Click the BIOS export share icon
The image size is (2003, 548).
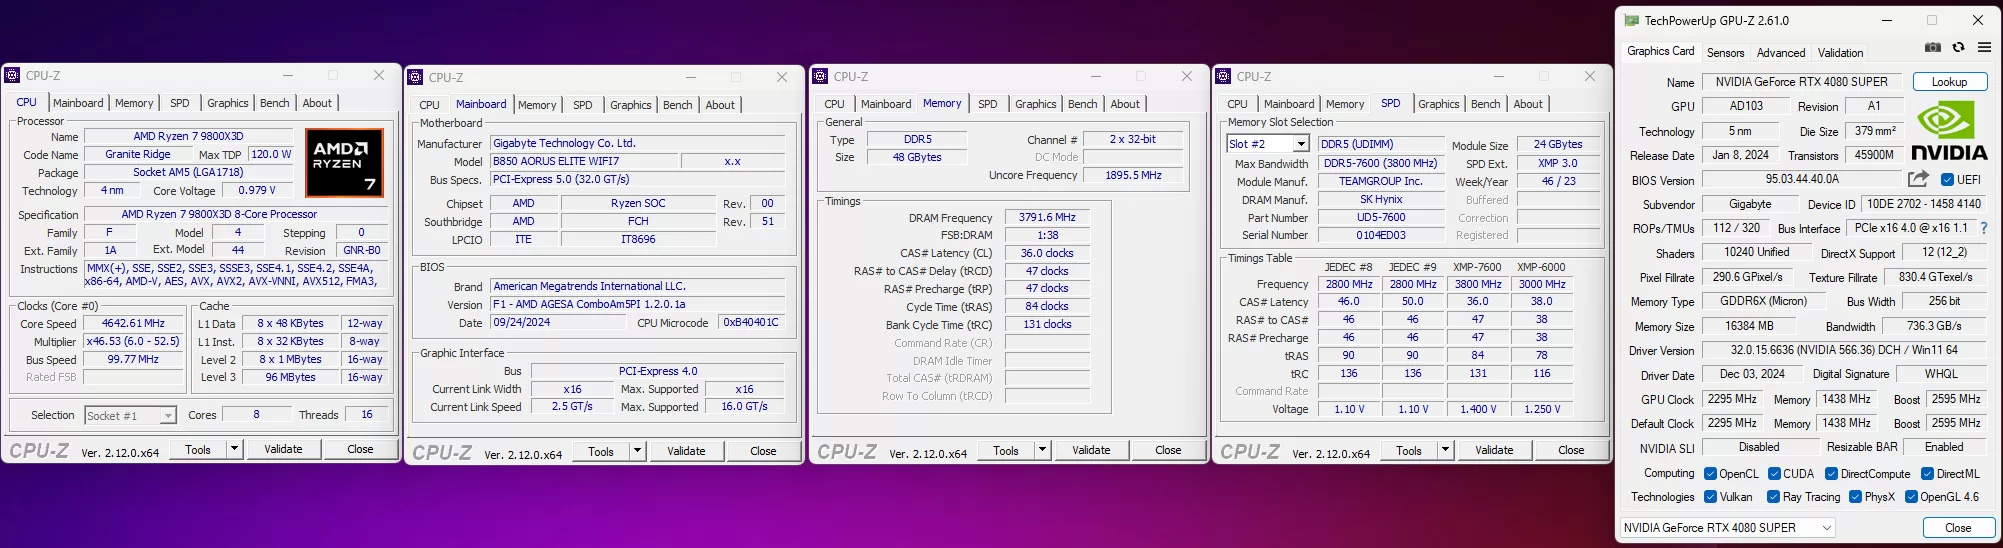click(1918, 179)
